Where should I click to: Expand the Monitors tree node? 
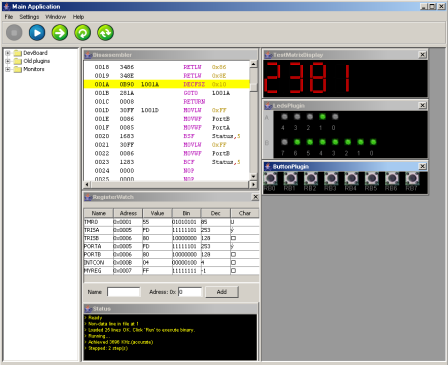(x=8, y=69)
